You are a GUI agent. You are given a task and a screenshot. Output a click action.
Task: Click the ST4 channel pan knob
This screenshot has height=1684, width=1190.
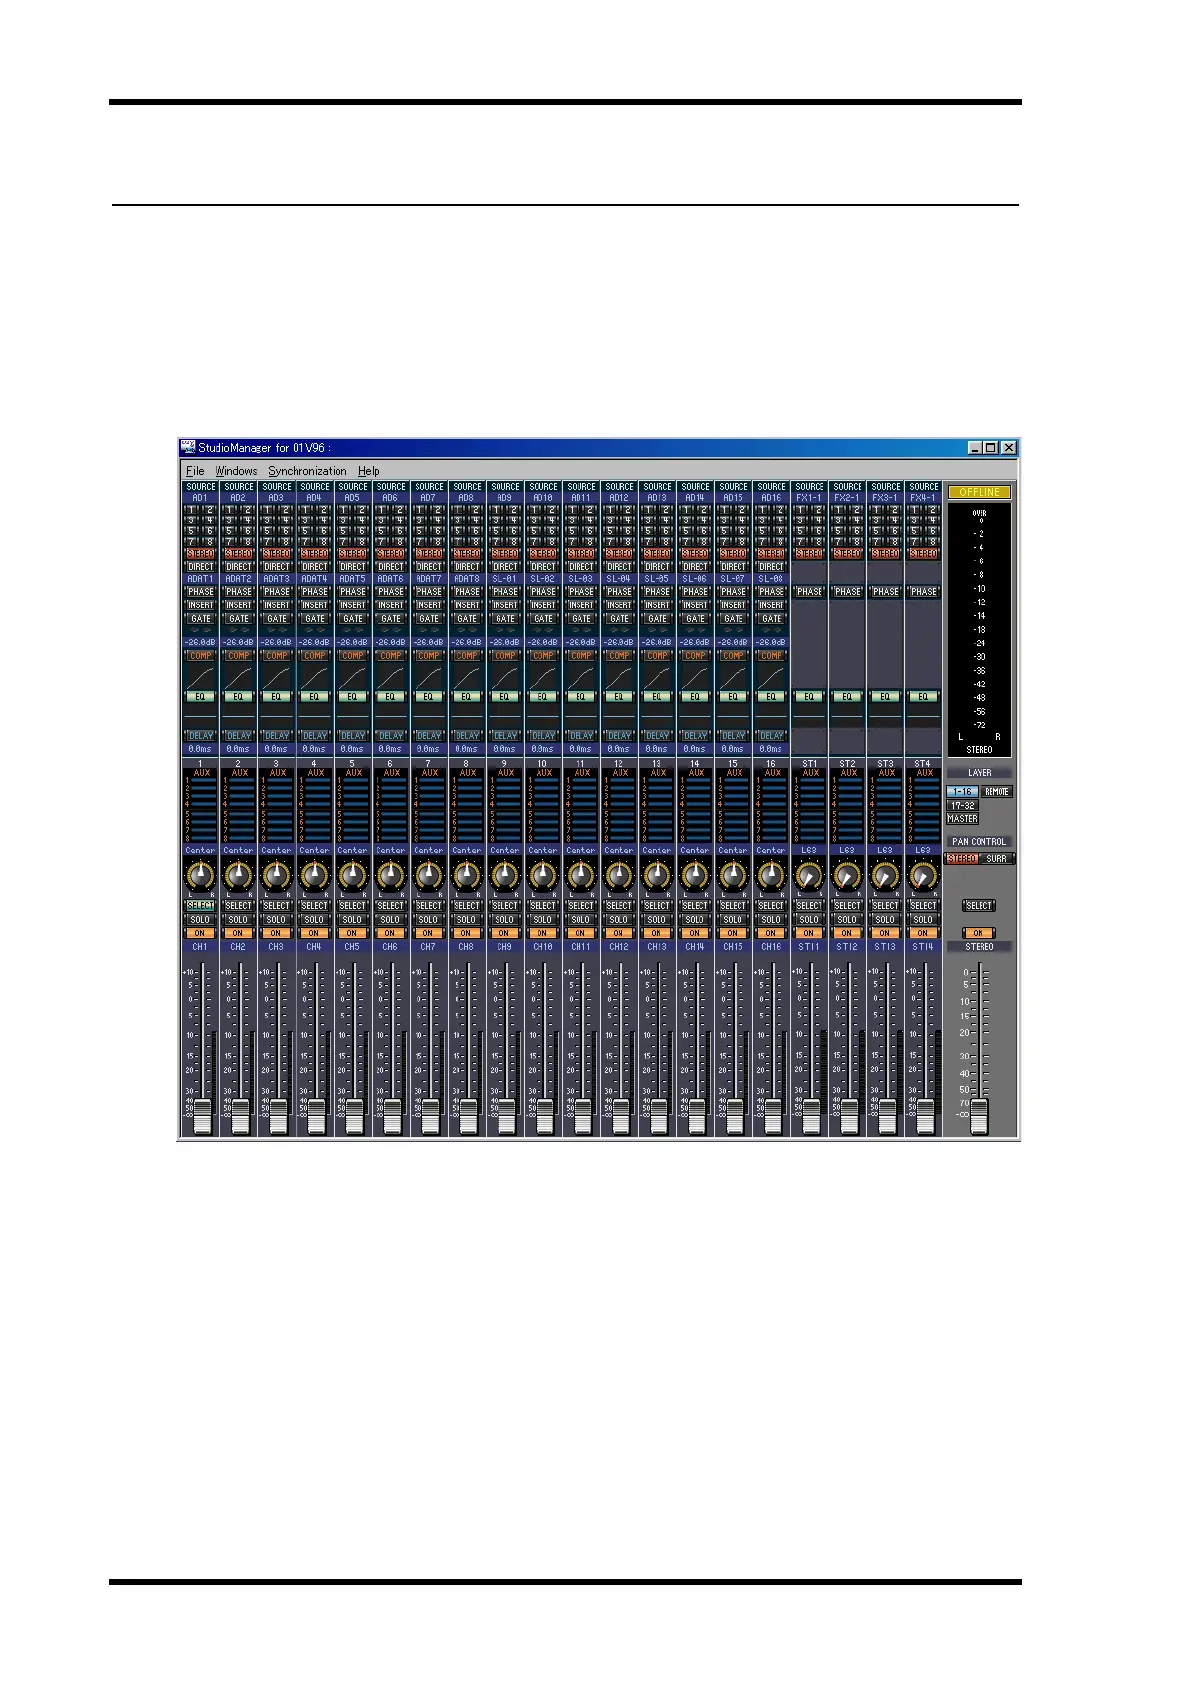[923, 875]
